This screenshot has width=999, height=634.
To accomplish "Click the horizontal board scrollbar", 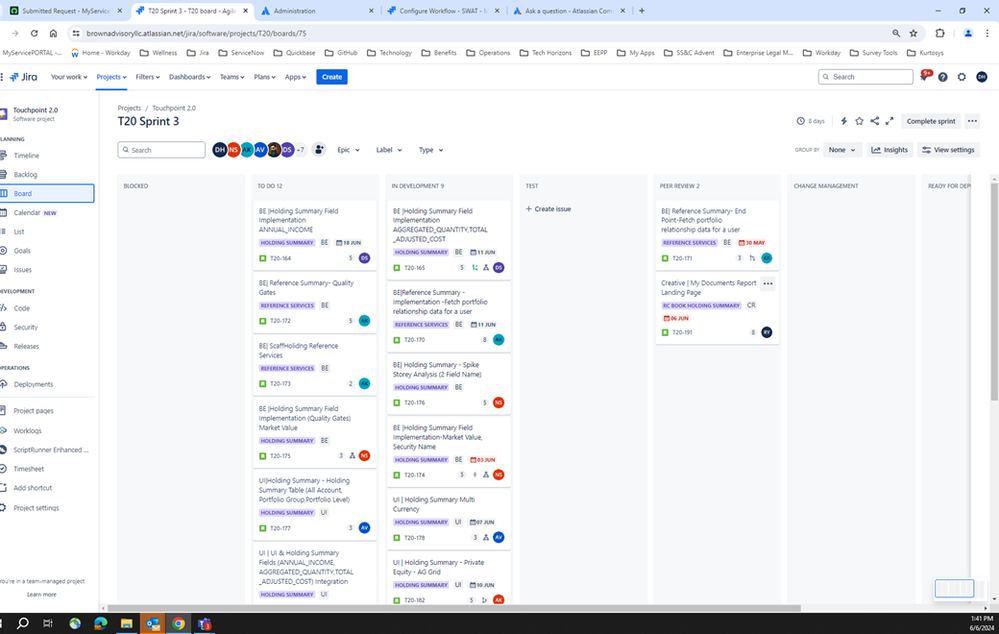I will pos(454,609).
